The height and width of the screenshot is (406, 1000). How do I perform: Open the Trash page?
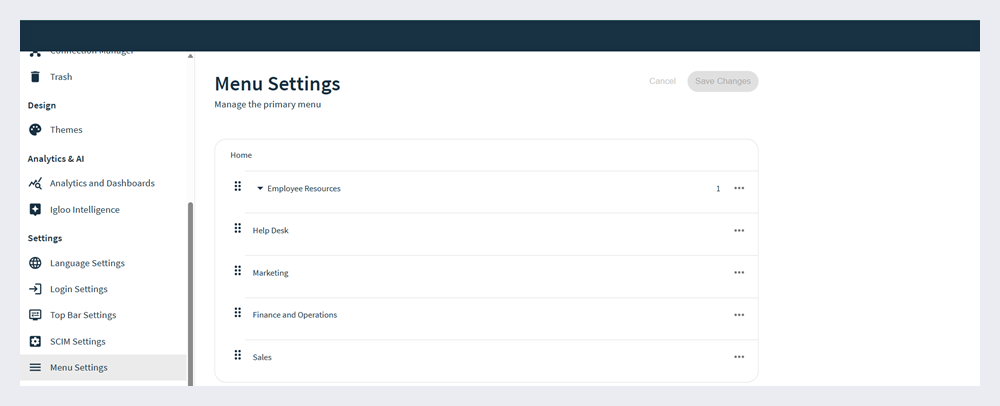pos(61,76)
